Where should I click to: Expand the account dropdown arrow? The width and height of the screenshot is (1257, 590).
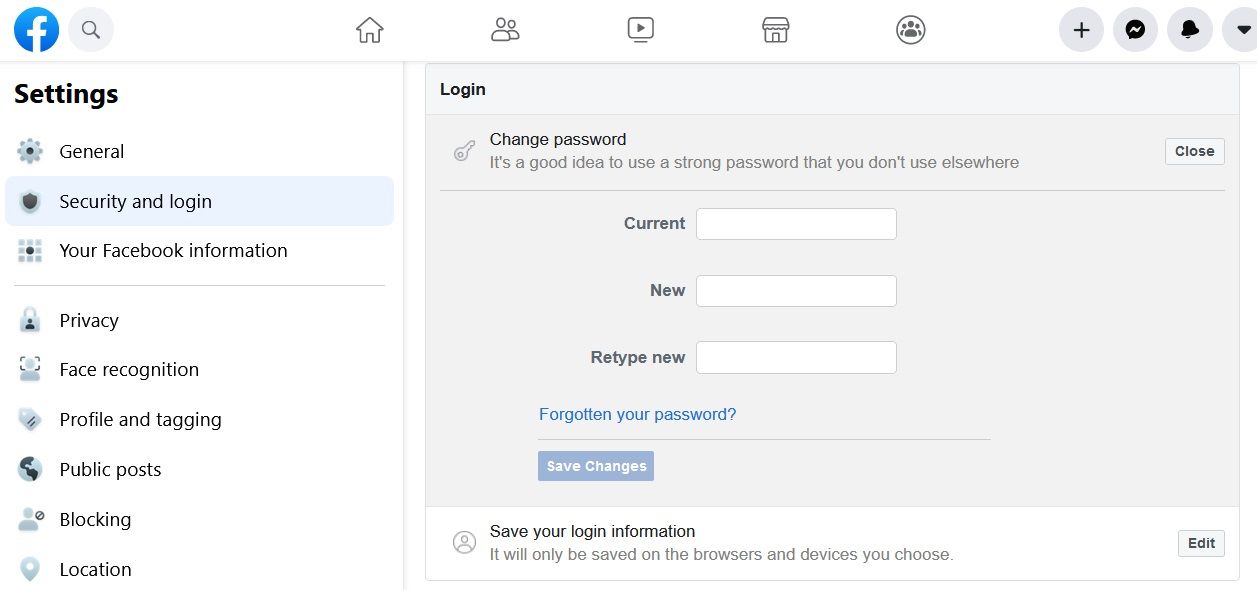pyautogui.click(x=1241, y=30)
